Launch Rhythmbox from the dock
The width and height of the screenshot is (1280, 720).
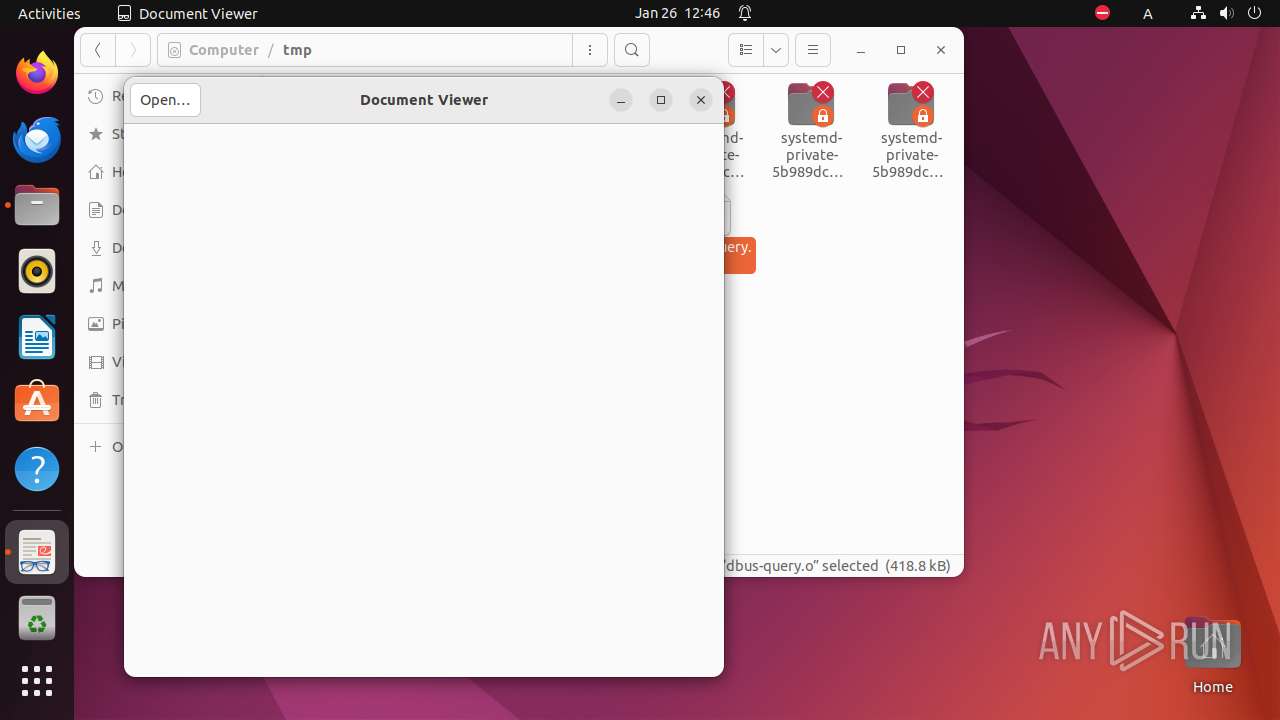[x=37, y=272]
